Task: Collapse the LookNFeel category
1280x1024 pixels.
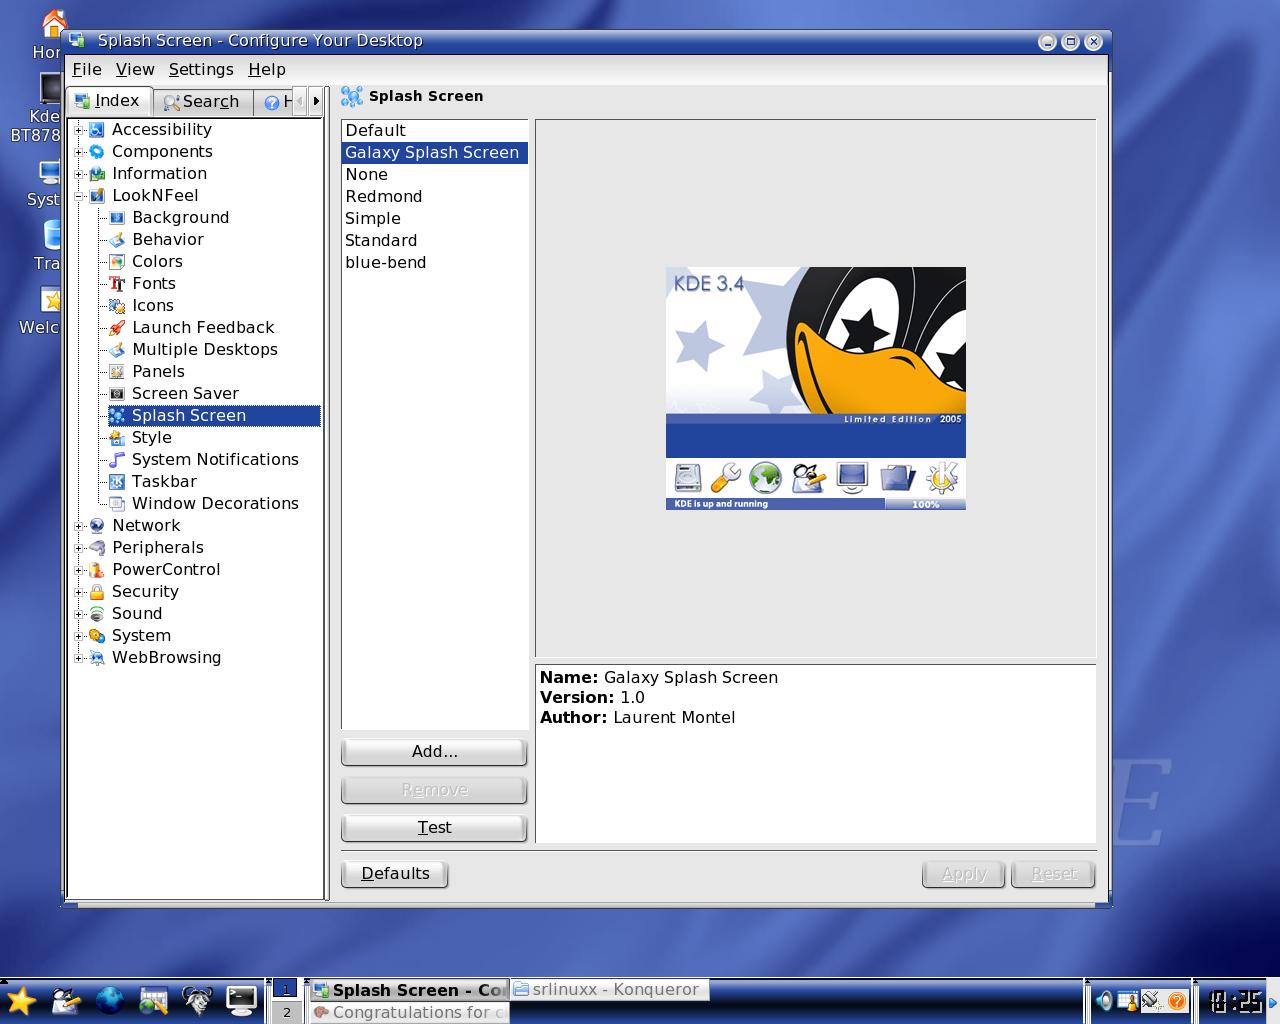Action: click(x=79, y=196)
